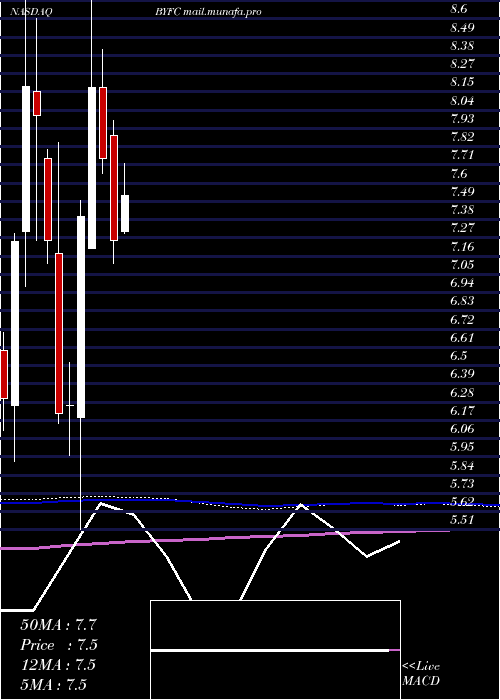Viewport: 500px width, 700px height.
Task: Click the 8.27 price axis label
Action: (462, 64)
